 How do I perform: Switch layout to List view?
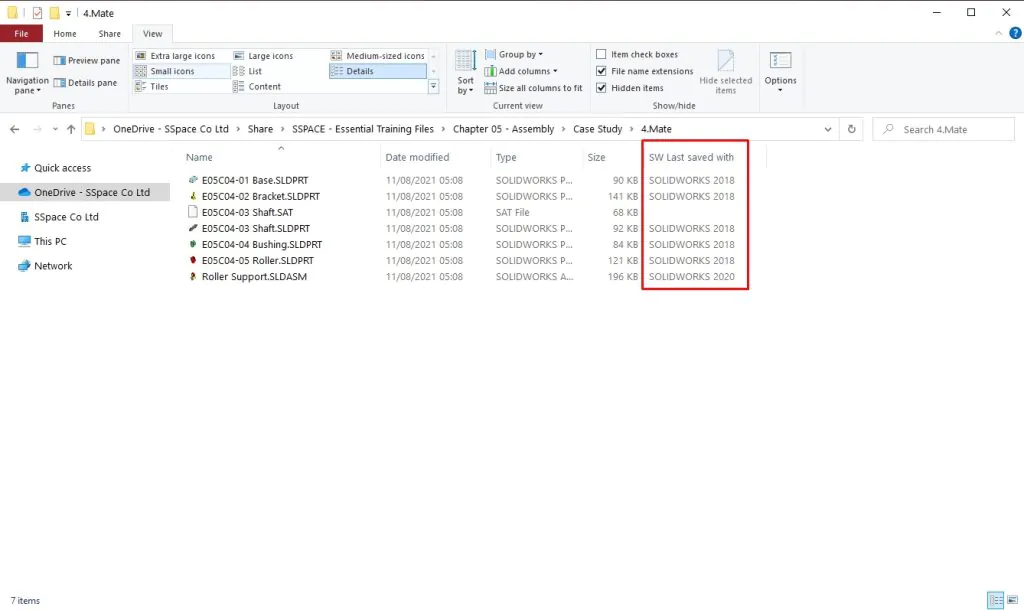(x=247, y=71)
